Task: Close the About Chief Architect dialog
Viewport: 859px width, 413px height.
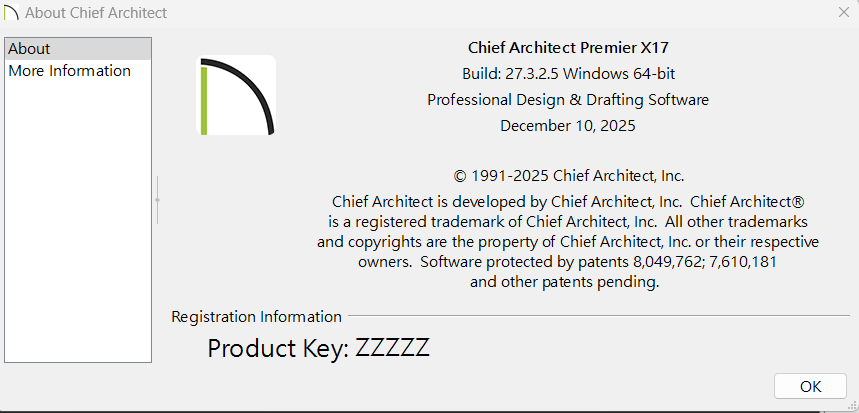Action: (843, 13)
